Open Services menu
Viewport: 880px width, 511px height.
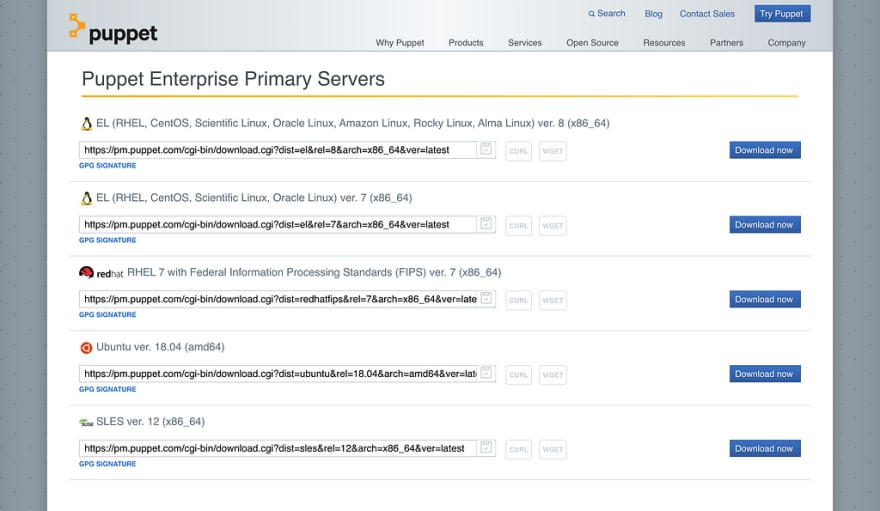(525, 43)
